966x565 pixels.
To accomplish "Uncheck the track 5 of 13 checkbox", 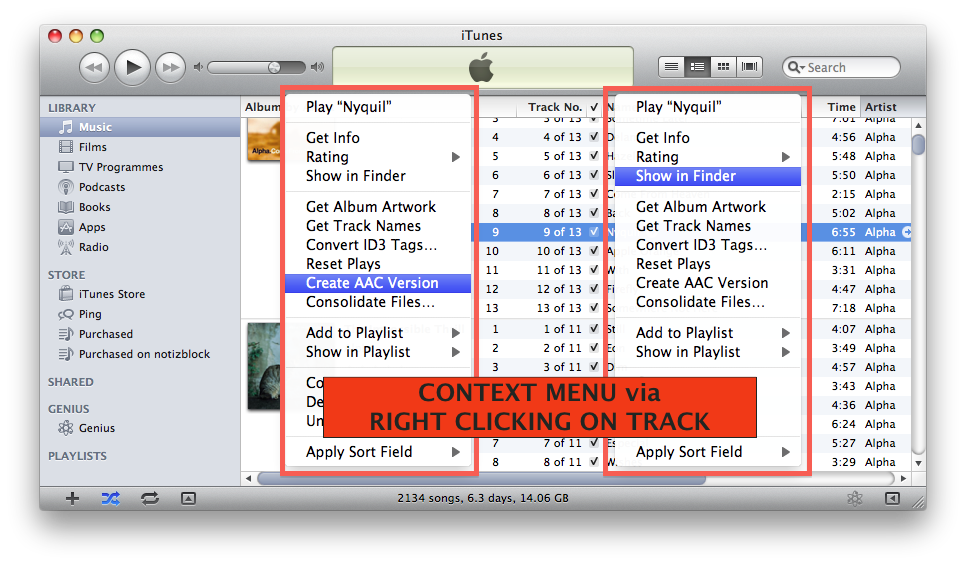I will 594,156.
